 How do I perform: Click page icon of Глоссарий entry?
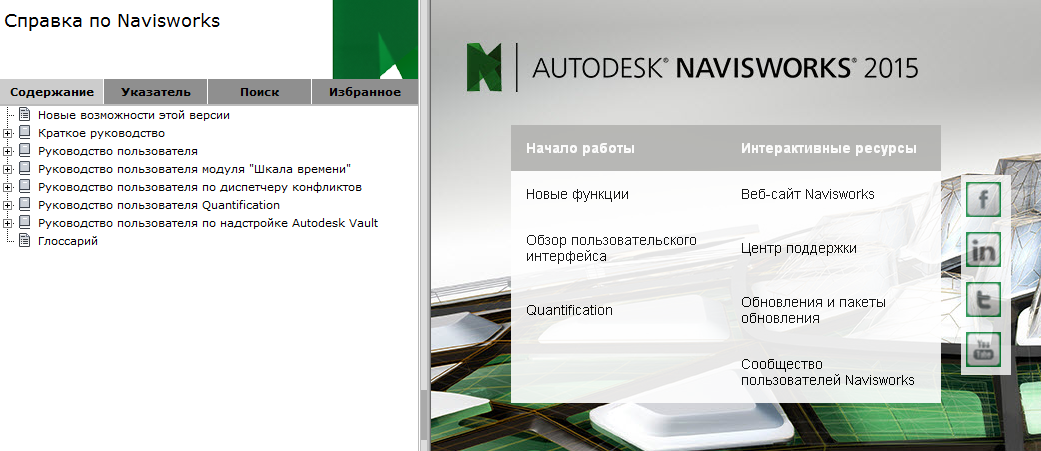[25, 240]
